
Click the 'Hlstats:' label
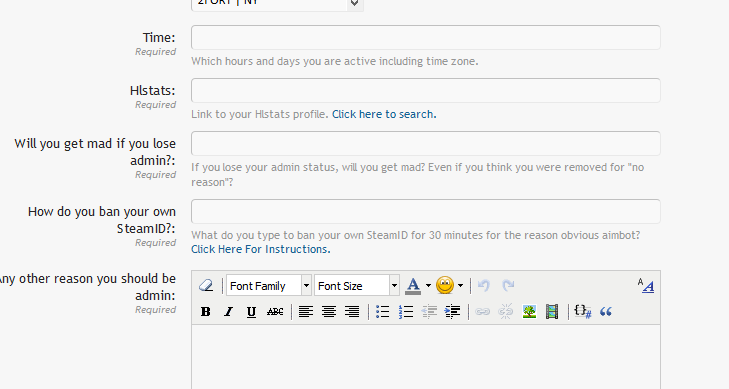152,91
